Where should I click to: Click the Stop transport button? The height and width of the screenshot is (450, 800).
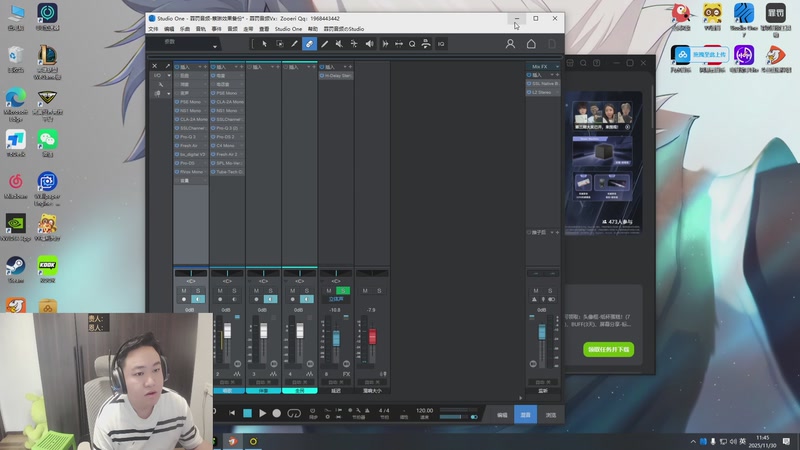click(x=247, y=413)
